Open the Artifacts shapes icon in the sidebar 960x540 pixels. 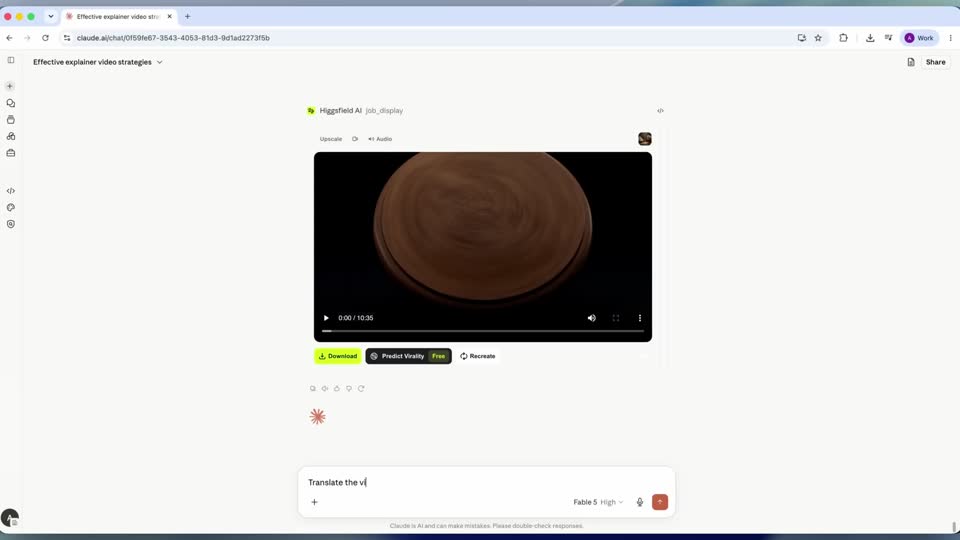coord(10,137)
